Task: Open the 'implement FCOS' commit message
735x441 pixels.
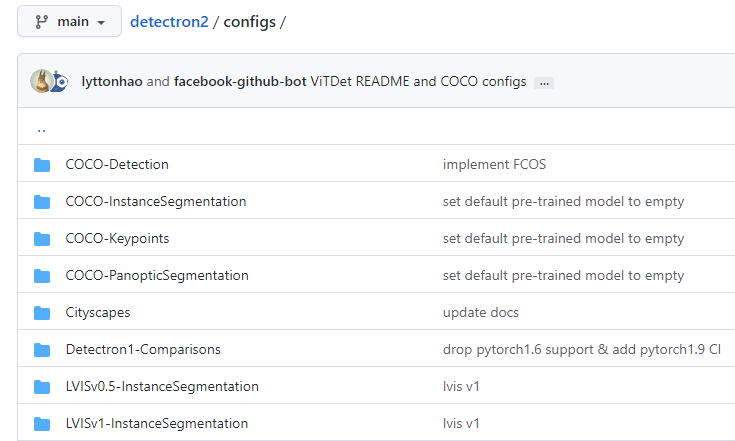Action: click(x=494, y=165)
